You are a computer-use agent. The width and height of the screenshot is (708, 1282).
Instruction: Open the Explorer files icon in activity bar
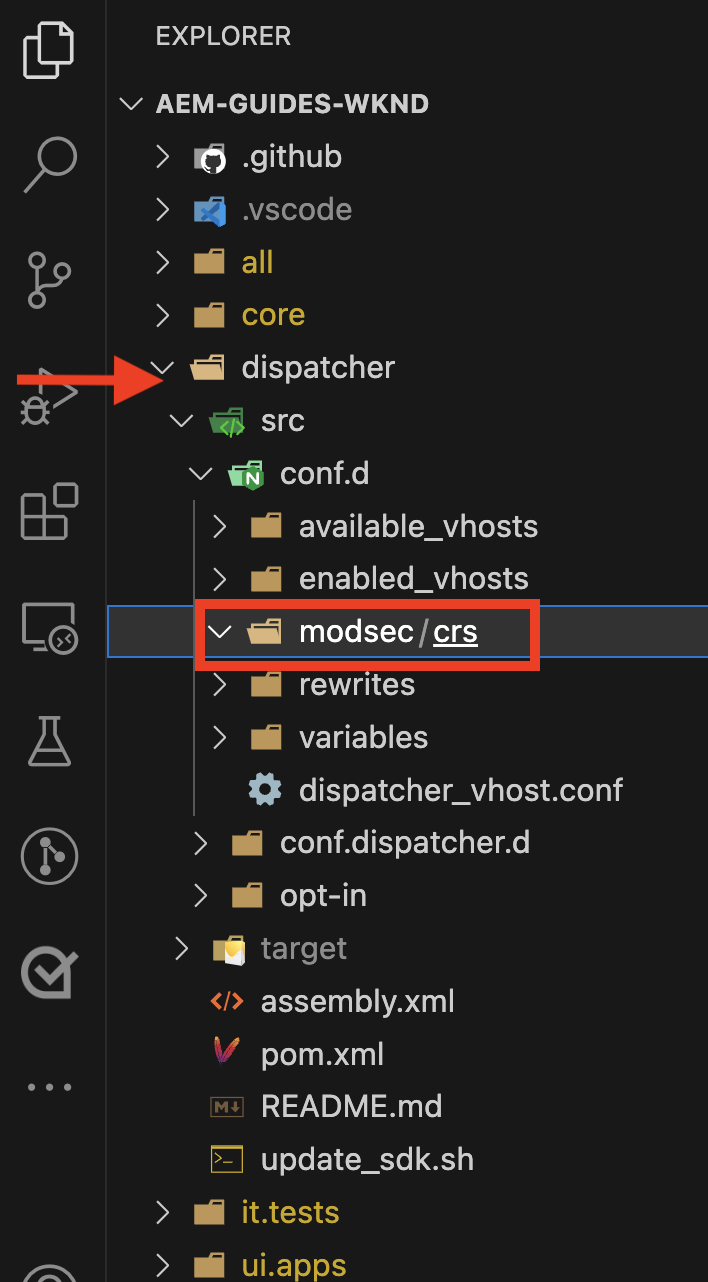(49, 50)
